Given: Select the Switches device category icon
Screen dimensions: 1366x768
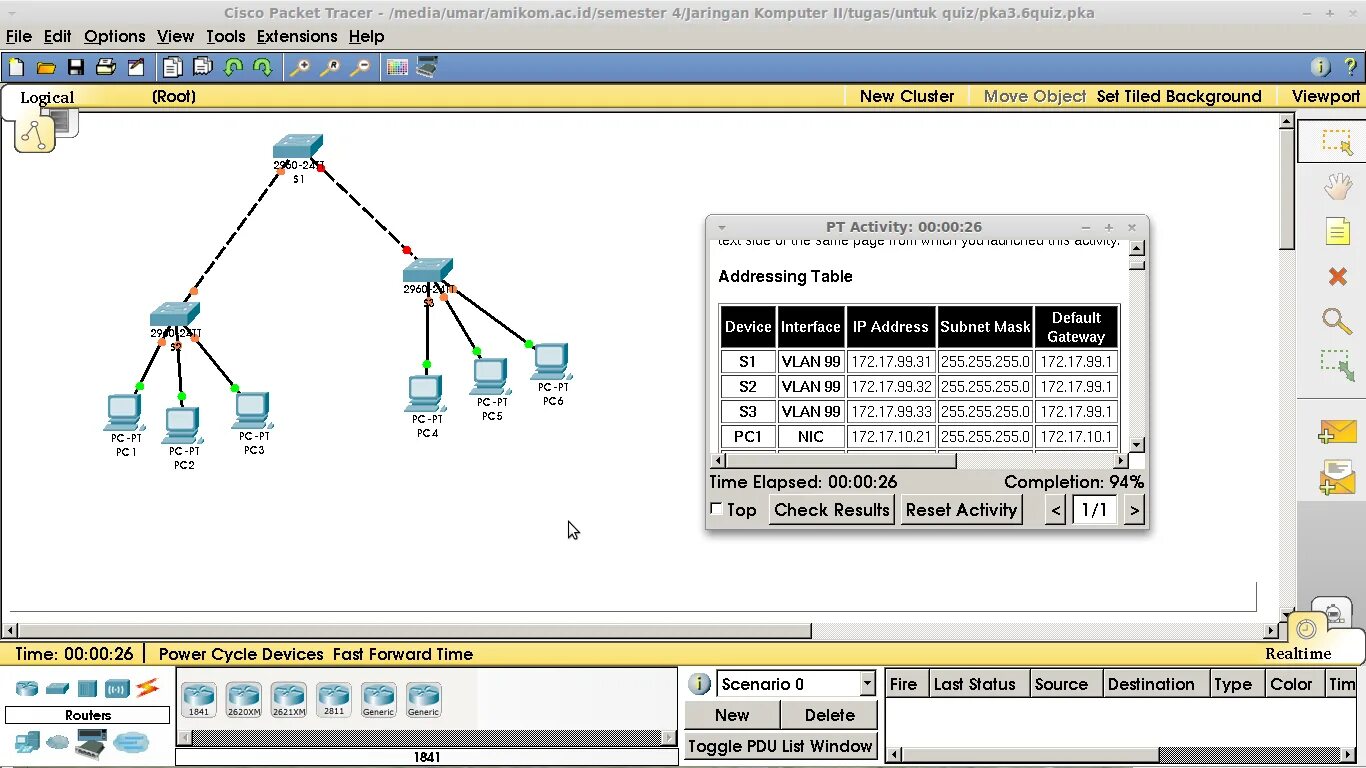Looking at the screenshot, I should click(57, 688).
